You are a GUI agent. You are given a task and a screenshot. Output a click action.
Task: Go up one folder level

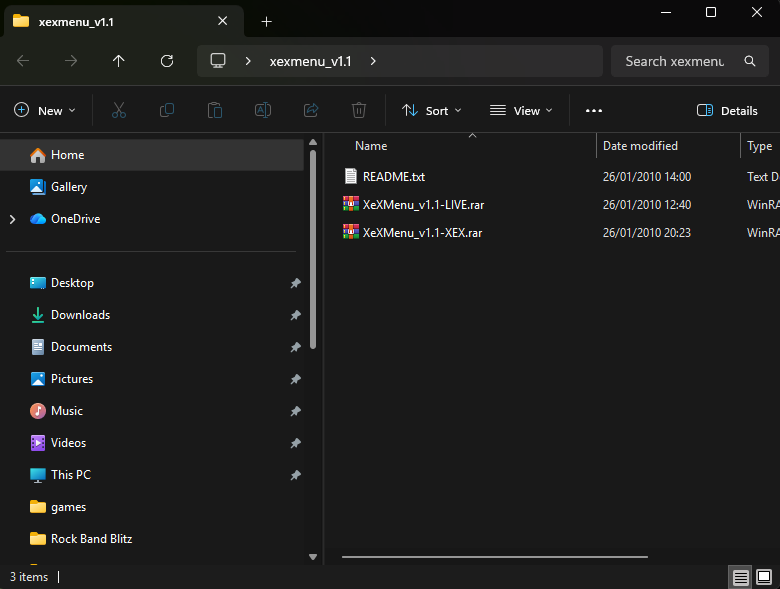coord(118,61)
